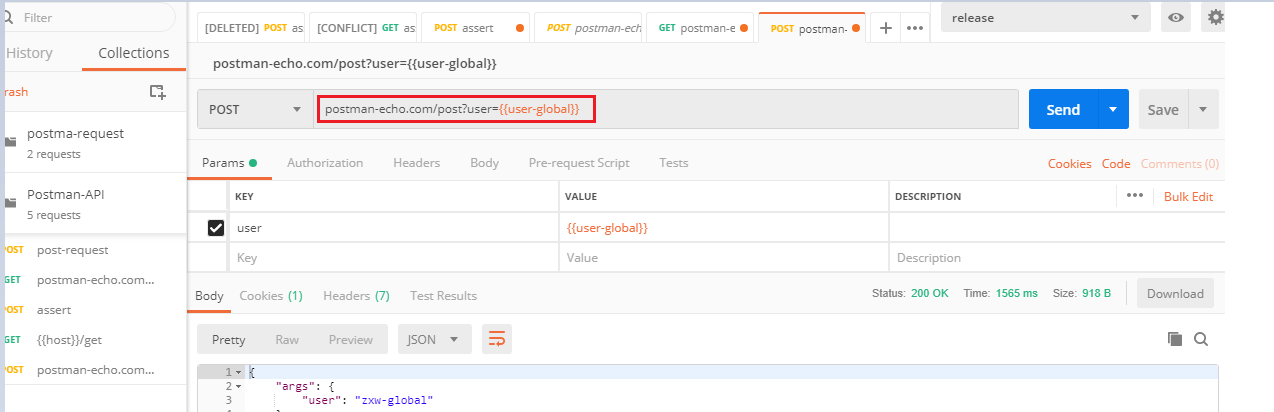Open the JSON format dropdown
The width and height of the screenshot is (1274, 412).
(x=435, y=339)
